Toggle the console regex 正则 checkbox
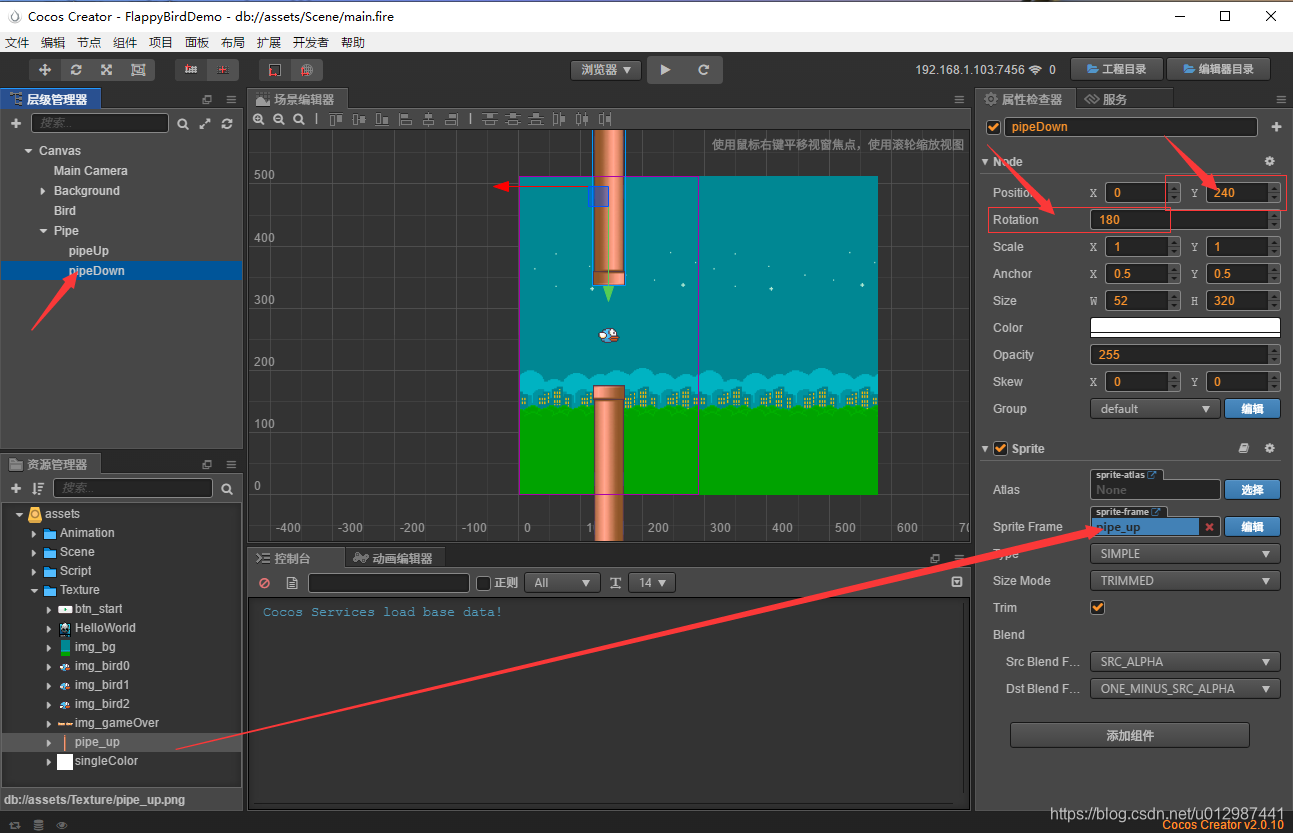1293x833 pixels. (483, 583)
